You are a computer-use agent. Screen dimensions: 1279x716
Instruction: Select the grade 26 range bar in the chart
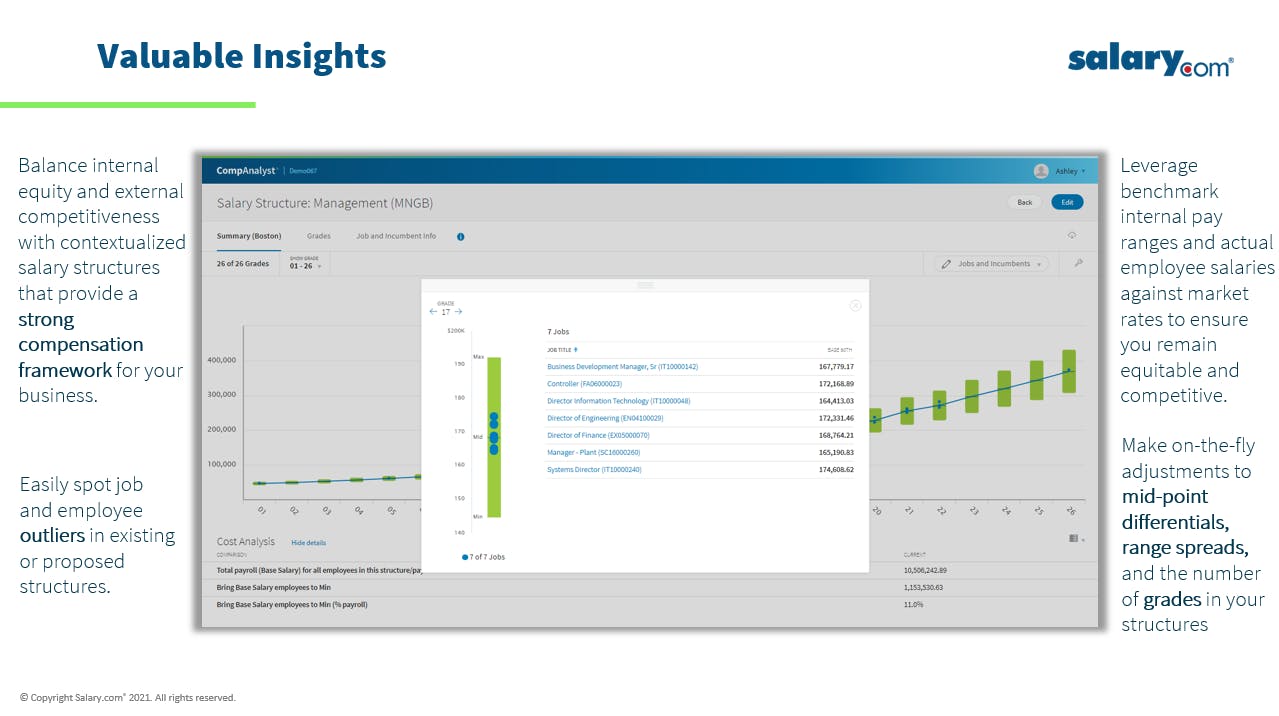[x=1069, y=371]
